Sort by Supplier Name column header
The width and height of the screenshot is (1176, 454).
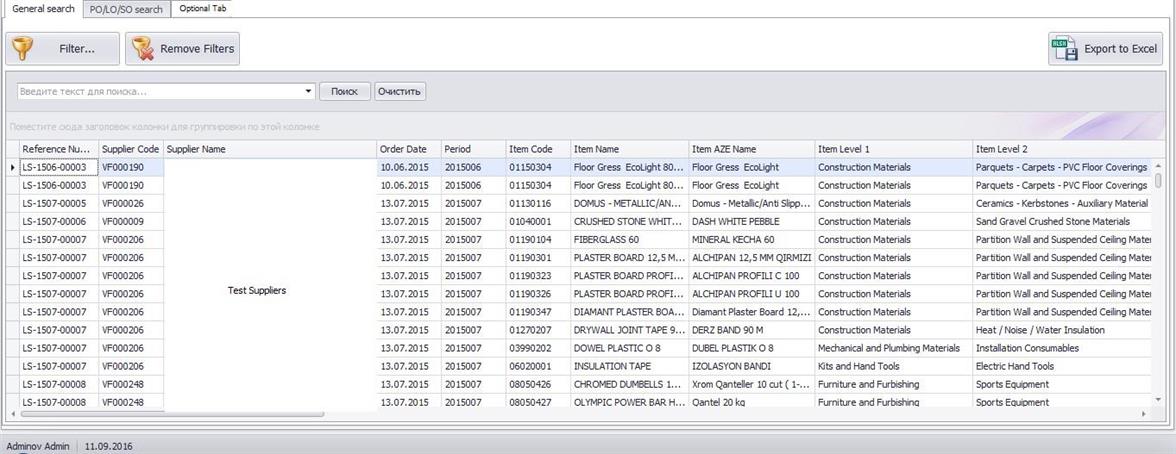(x=269, y=149)
